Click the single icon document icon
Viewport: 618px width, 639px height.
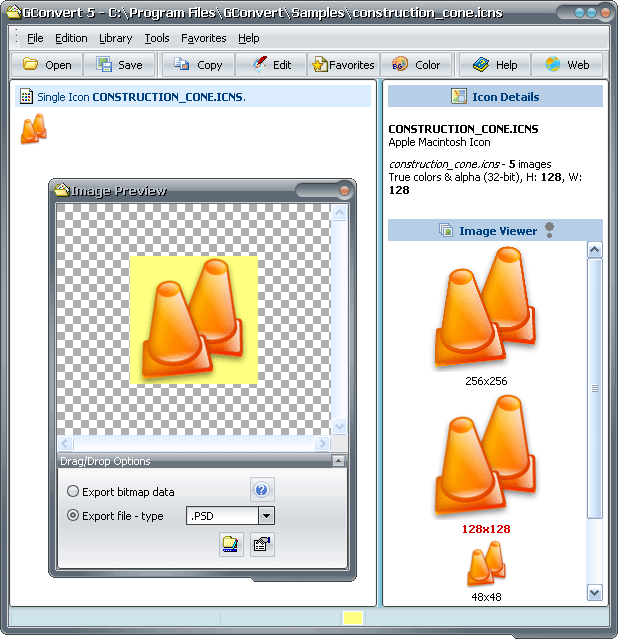[26, 96]
